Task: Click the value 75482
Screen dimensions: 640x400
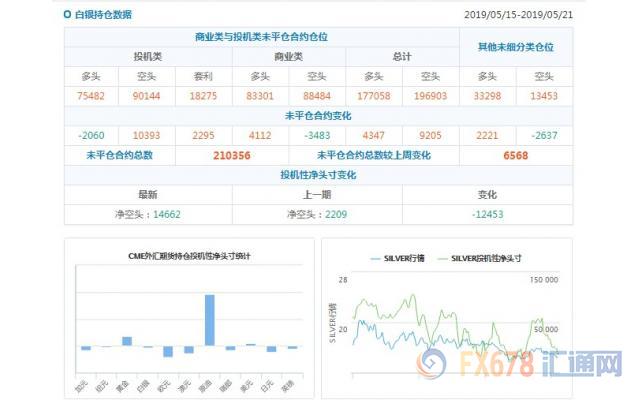Action: tap(91, 96)
